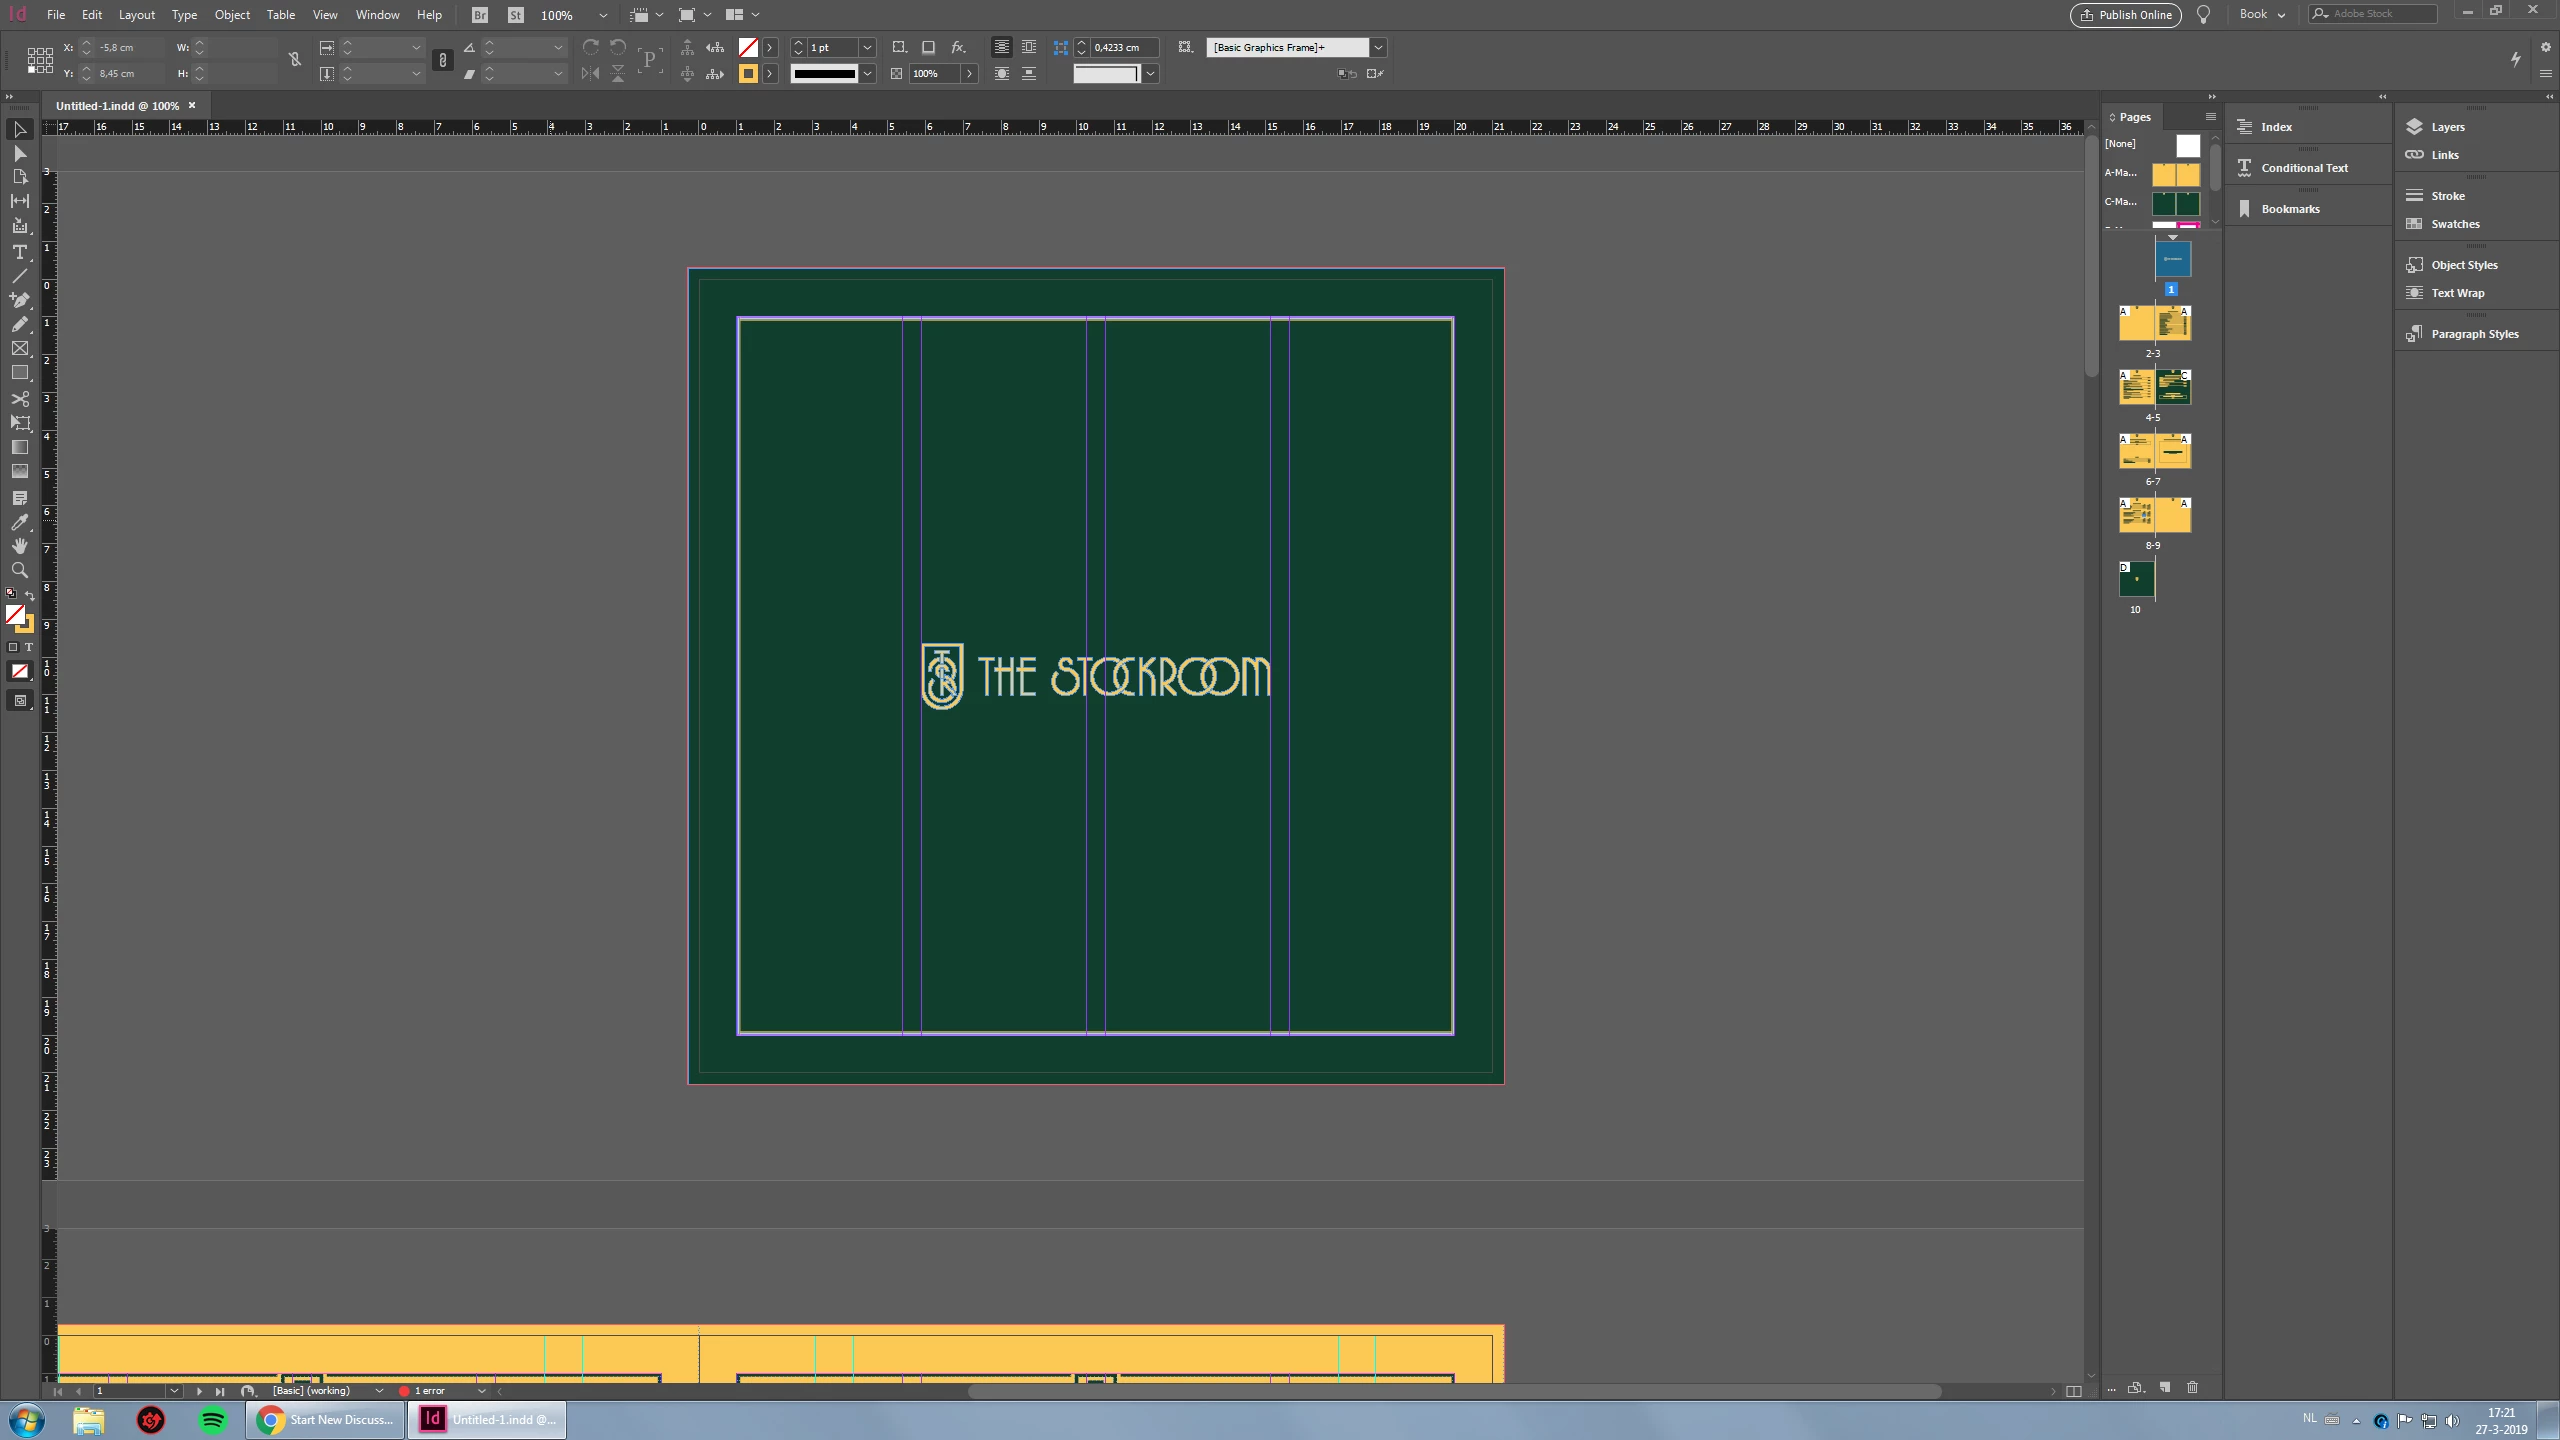Toggle formatting affects text button
2560x1440 pixels.
pos(28,647)
